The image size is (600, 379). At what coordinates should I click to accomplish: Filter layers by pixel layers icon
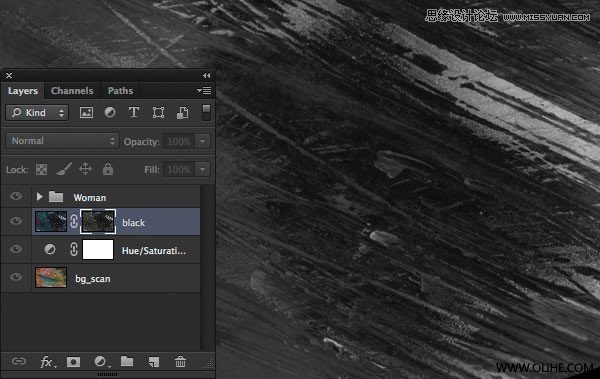coord(86,113)
